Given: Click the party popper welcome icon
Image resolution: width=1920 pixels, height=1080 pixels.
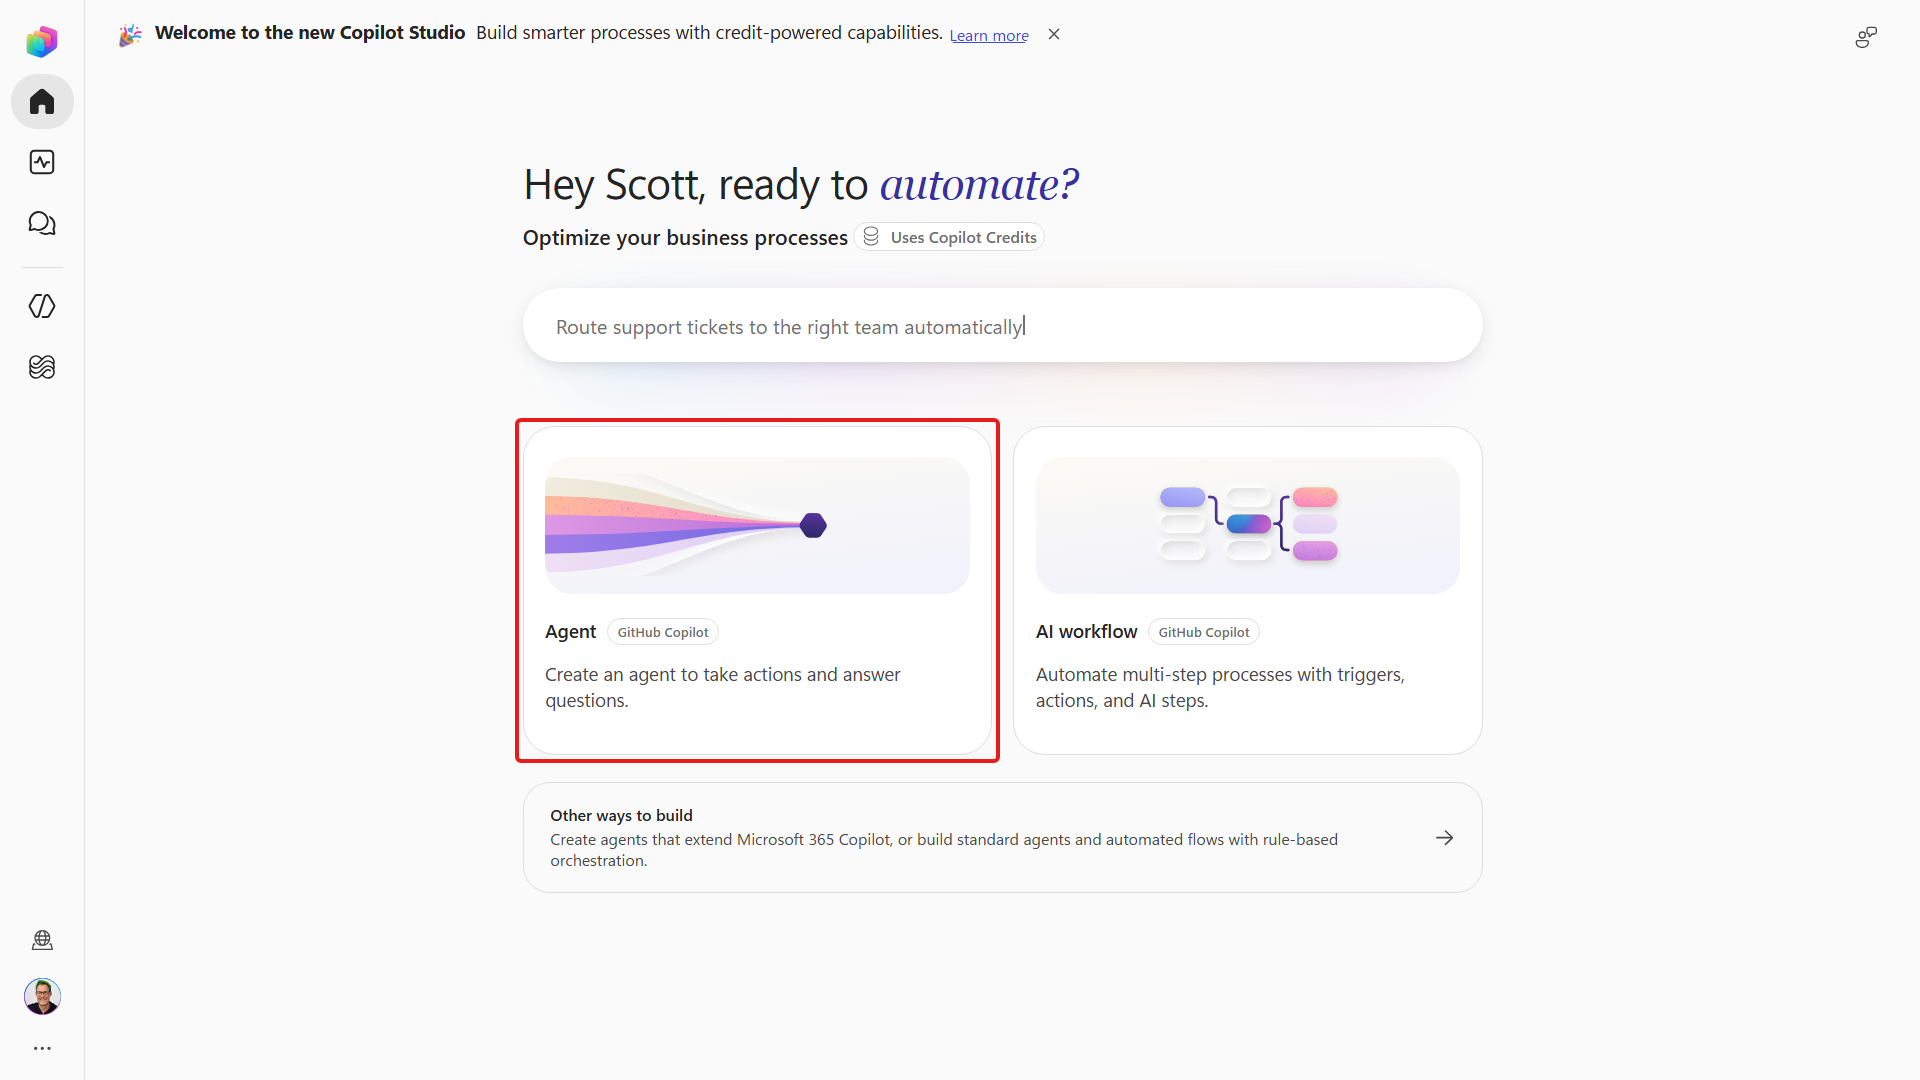Looking at the screenshot, I should pos(130,35).
